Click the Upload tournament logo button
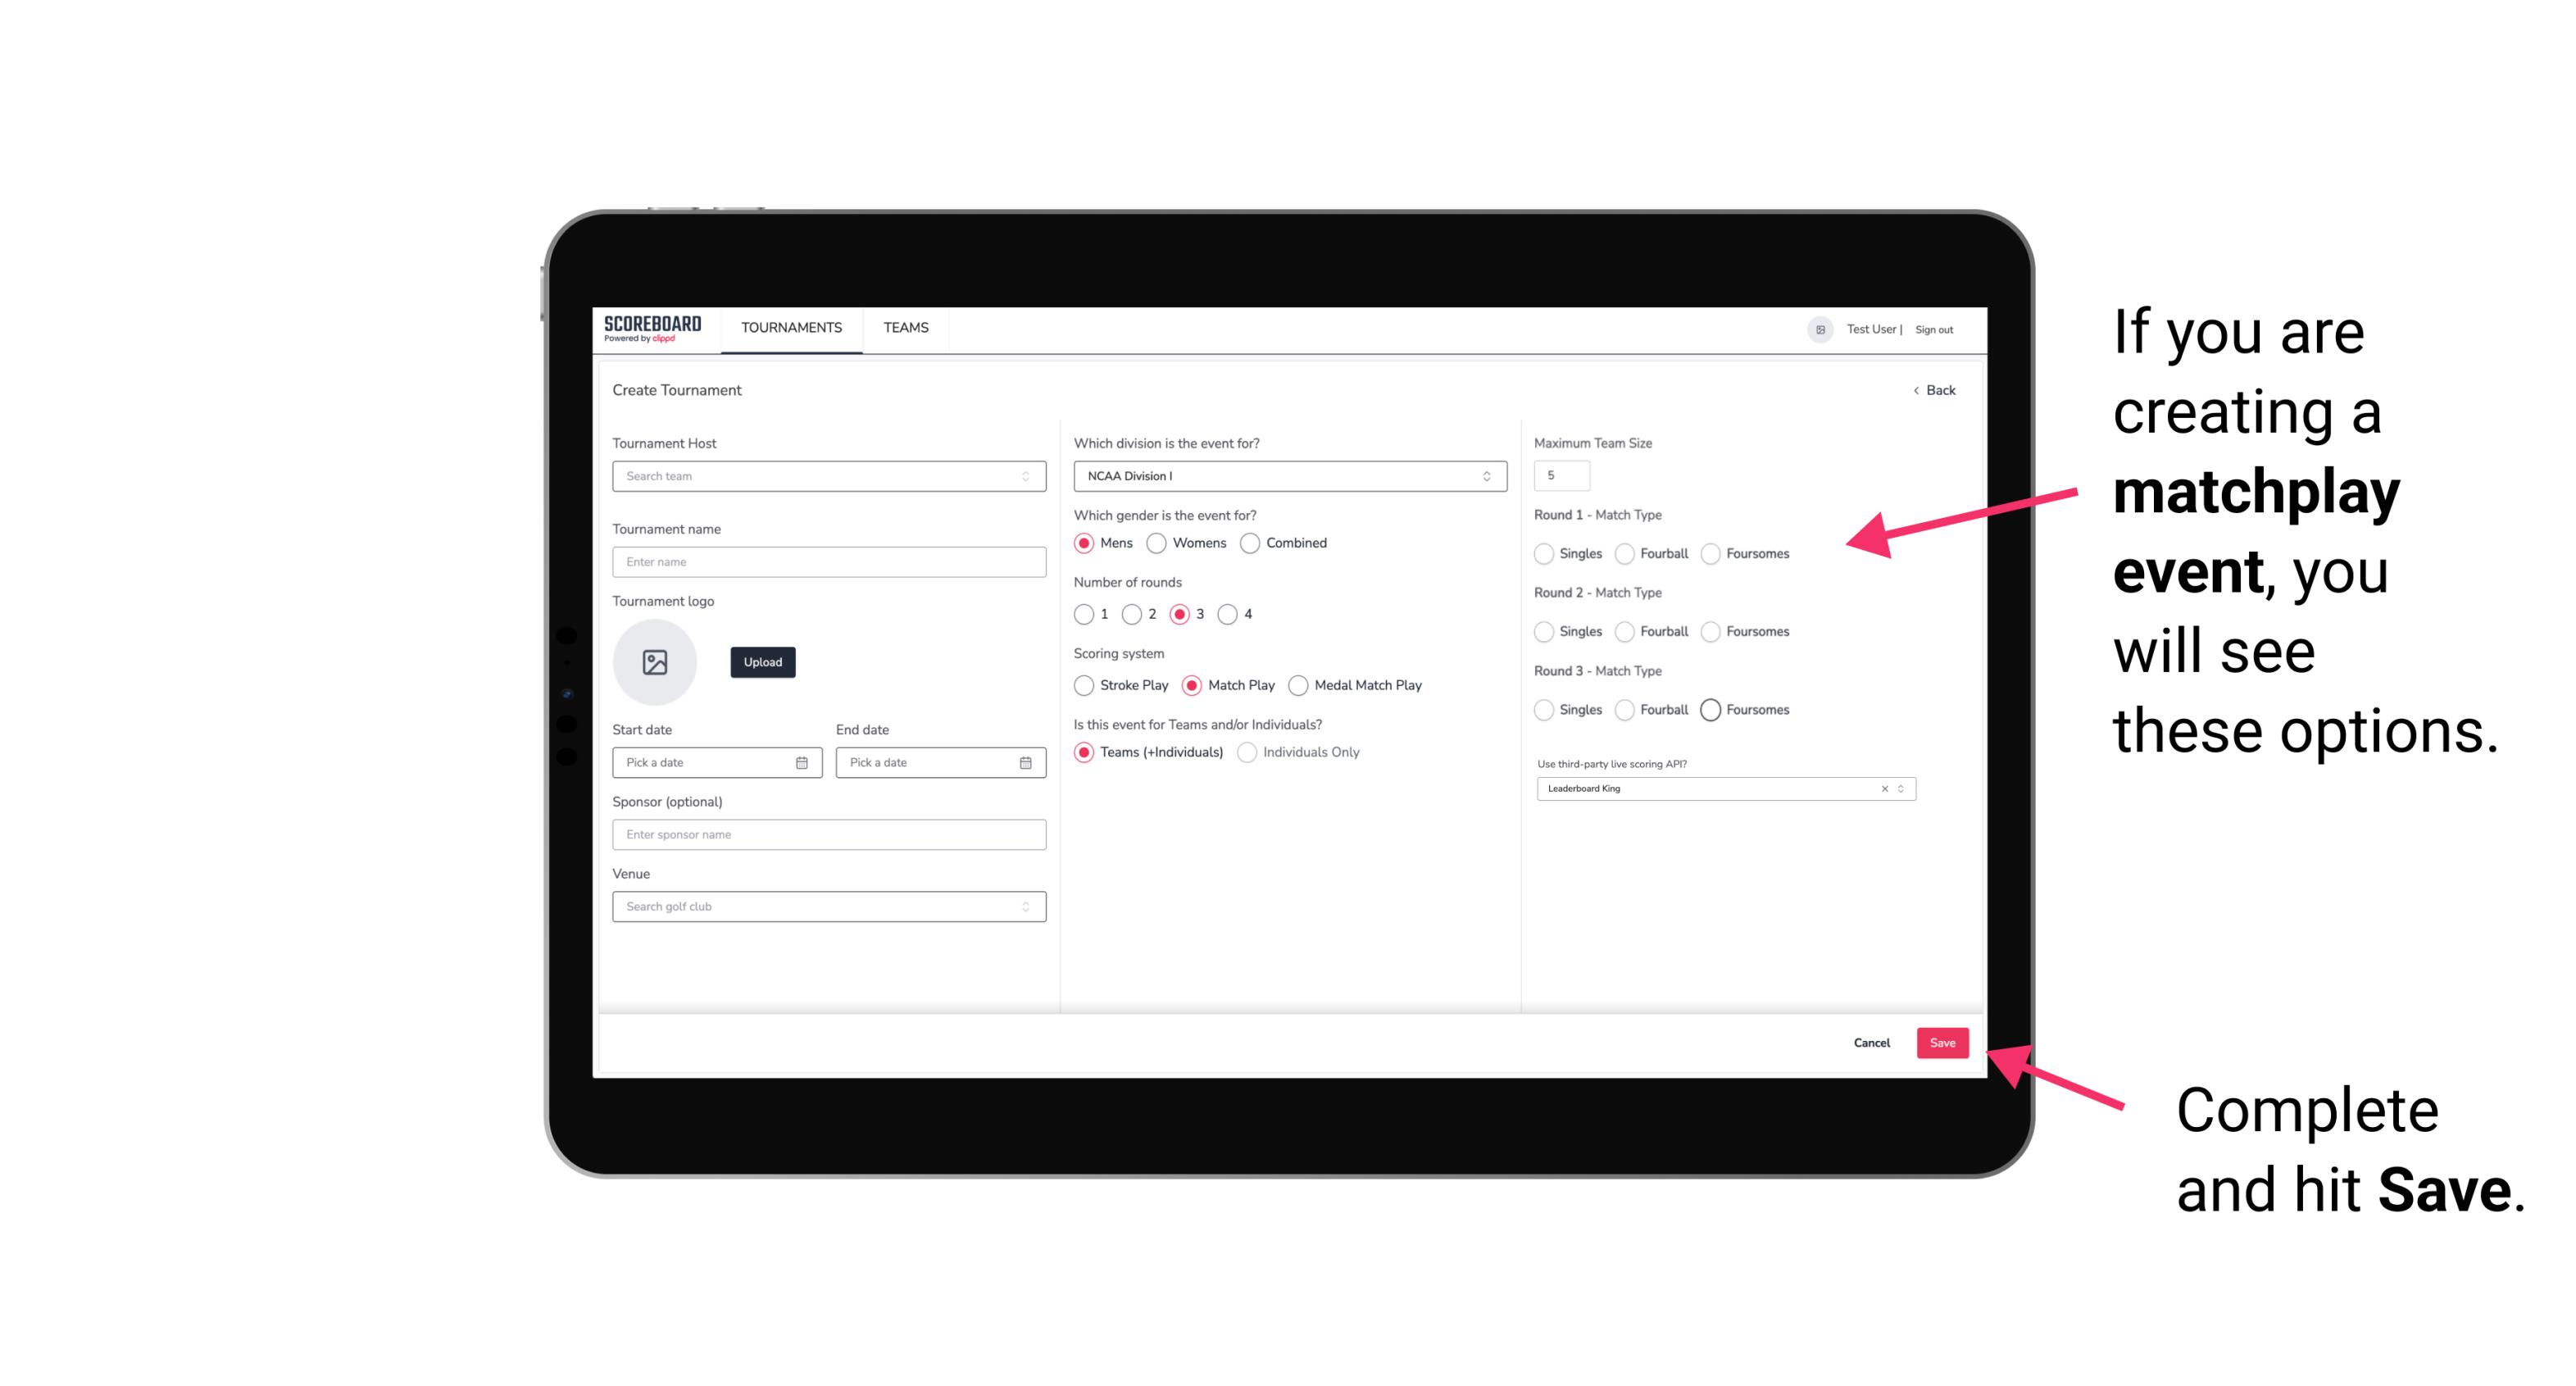2576x1386 pixels. click(x=762, y=662)
